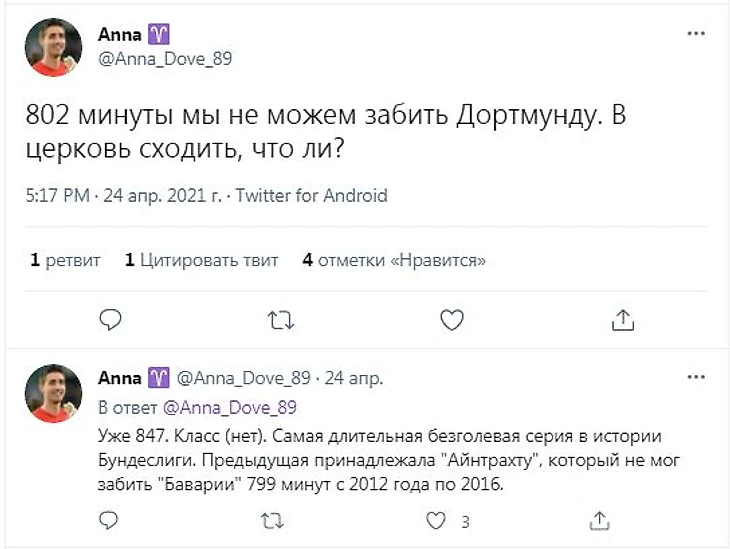The height and width of the screenshot is (549, 730).
Task: Like the reply tweet with 3 likes
Action: 435,520
